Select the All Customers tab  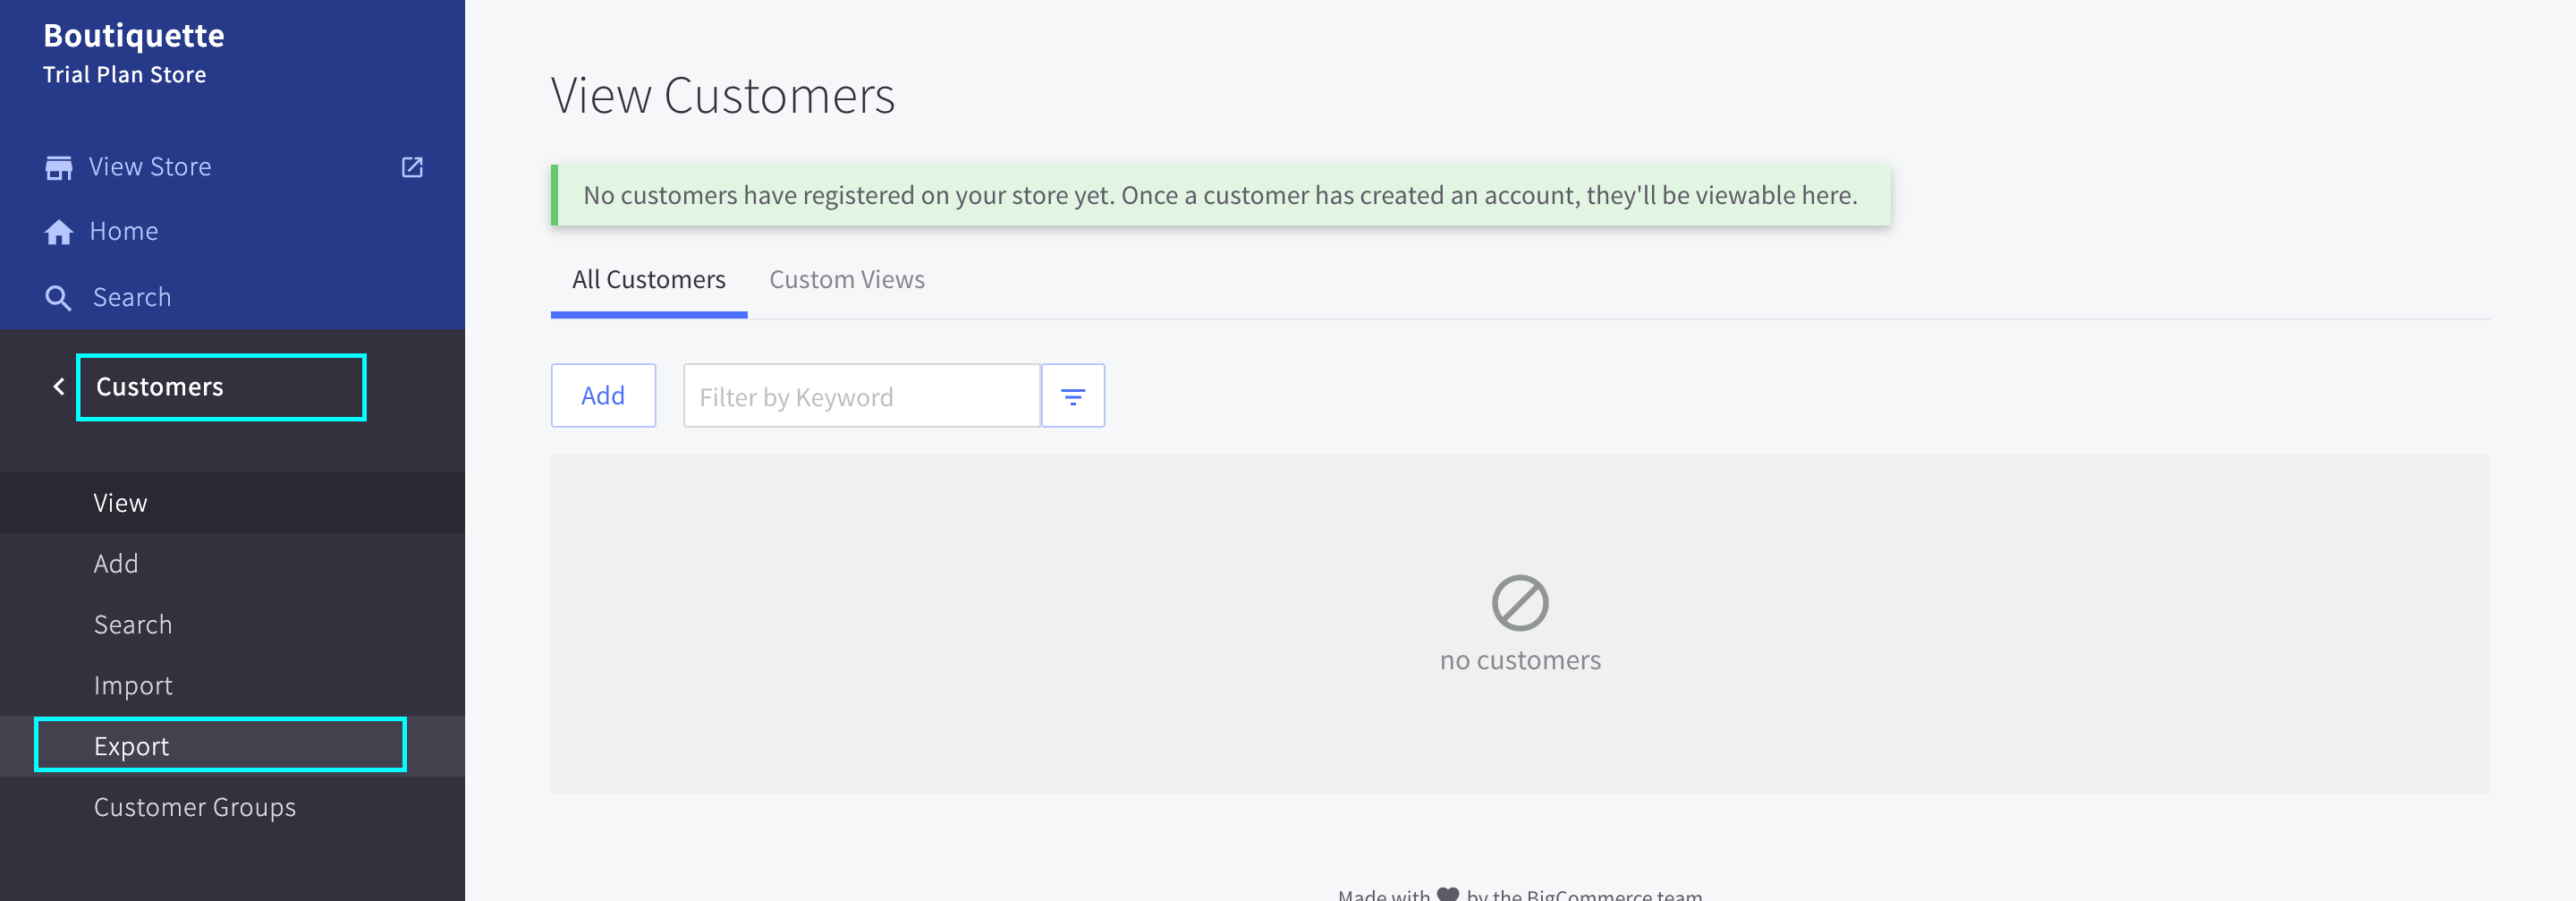[x=648, y=280]
